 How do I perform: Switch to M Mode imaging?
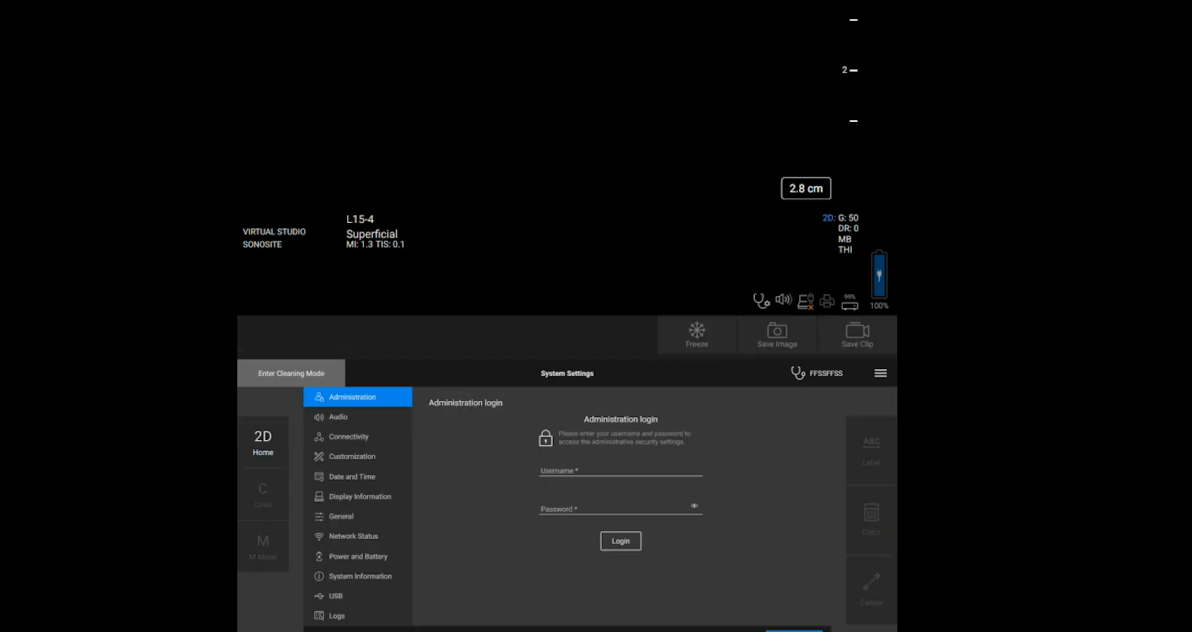click(x=263, y=547)
